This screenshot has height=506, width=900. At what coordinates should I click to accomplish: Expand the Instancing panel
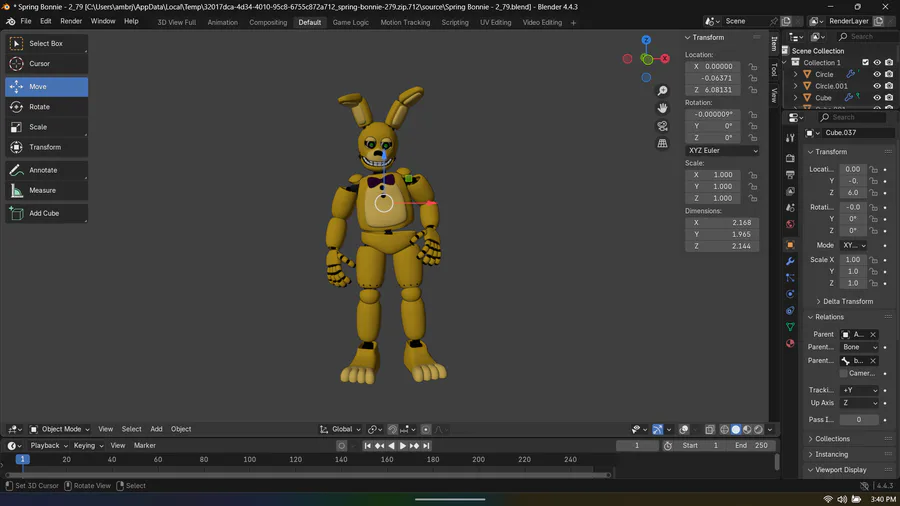(831, 454)
